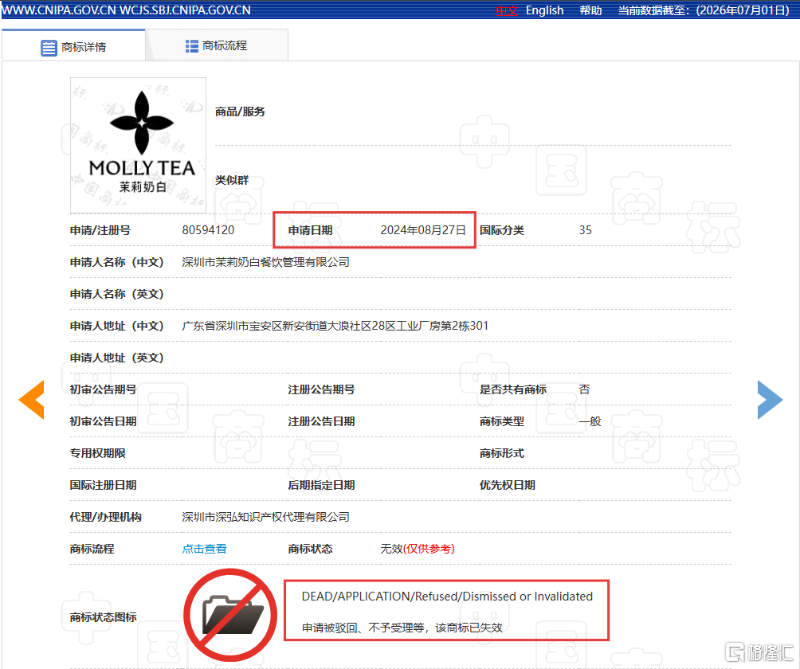Click the applicant address text

[335, 326]
